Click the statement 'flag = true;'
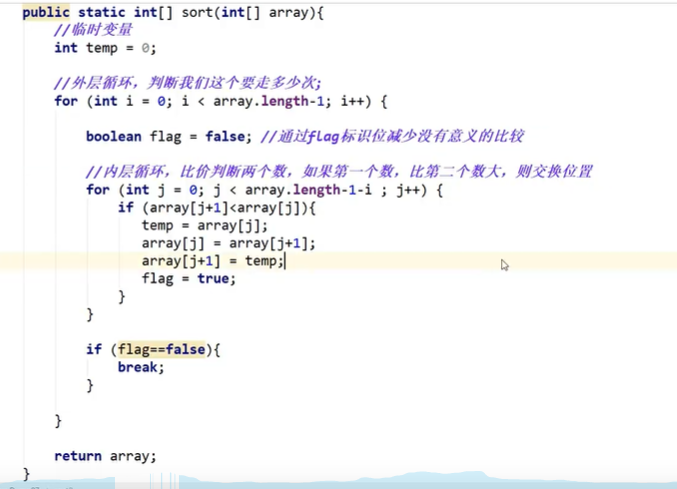 coord(189,279)
